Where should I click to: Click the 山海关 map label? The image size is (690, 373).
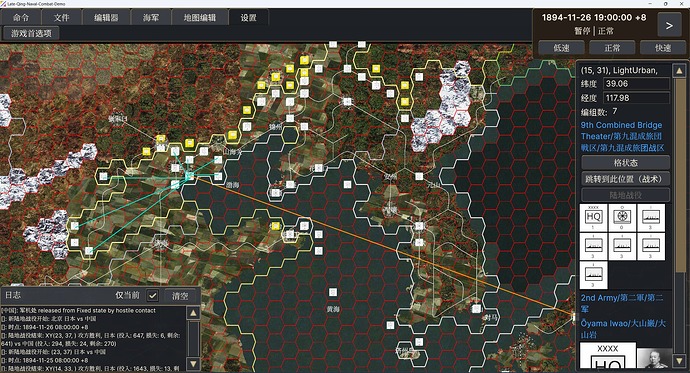tap(232, 152)
